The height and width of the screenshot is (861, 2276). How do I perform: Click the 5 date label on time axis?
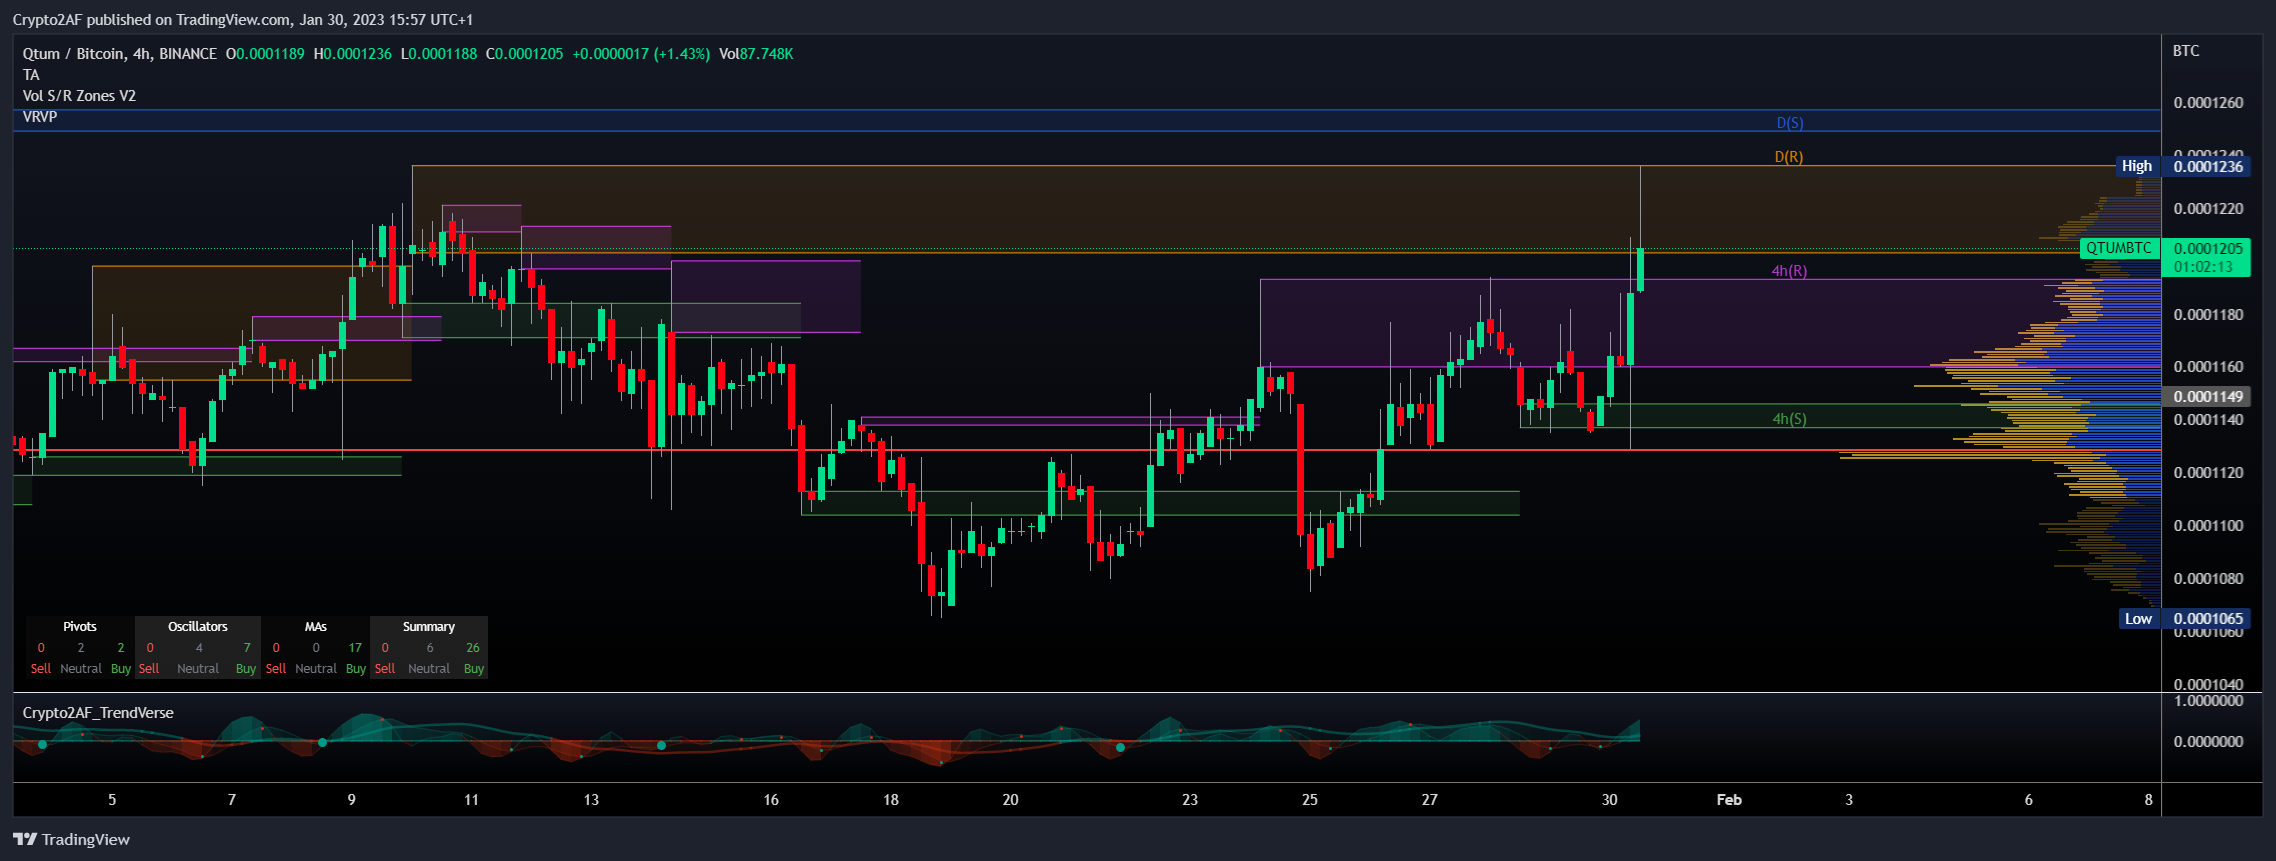coord(112,800)
